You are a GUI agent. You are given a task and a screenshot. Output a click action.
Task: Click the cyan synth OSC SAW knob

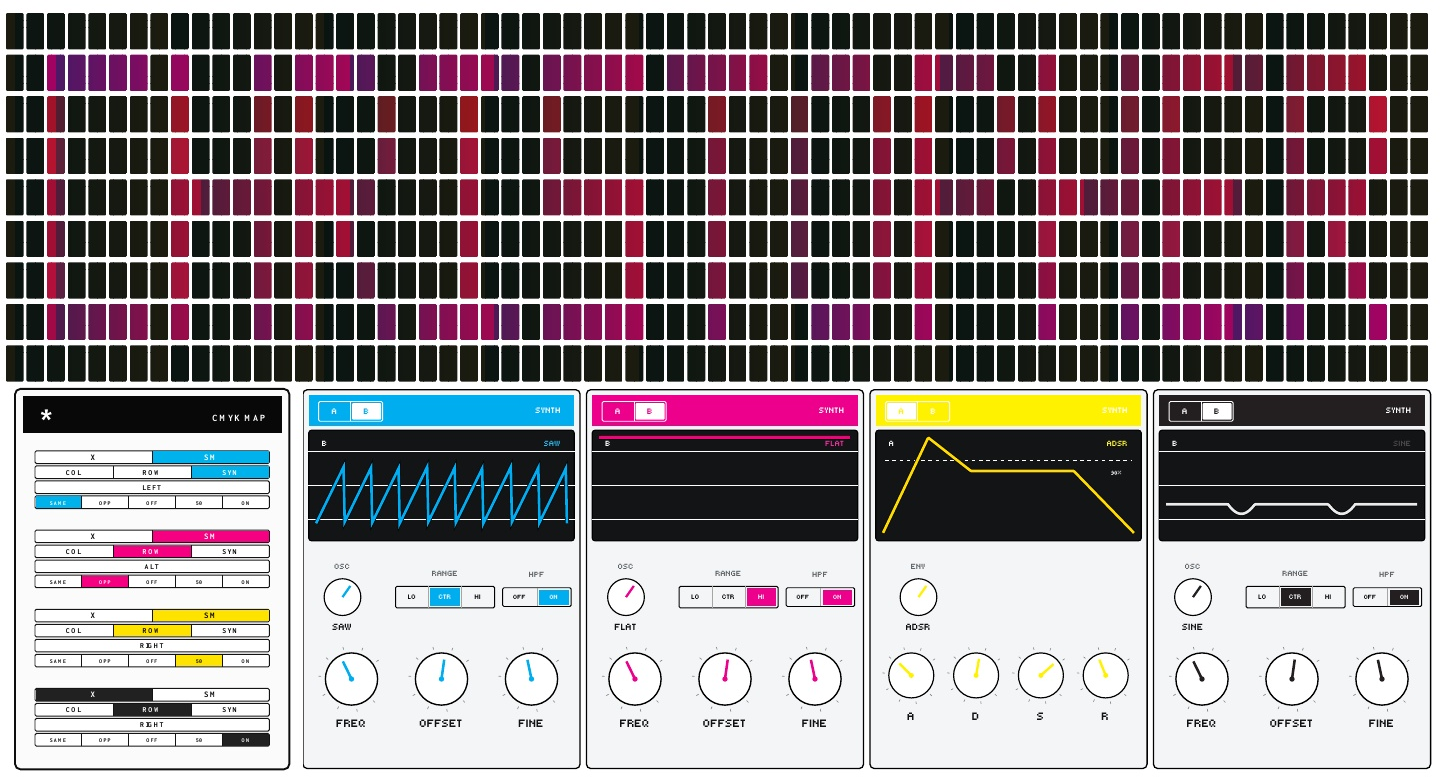point(342,597)
